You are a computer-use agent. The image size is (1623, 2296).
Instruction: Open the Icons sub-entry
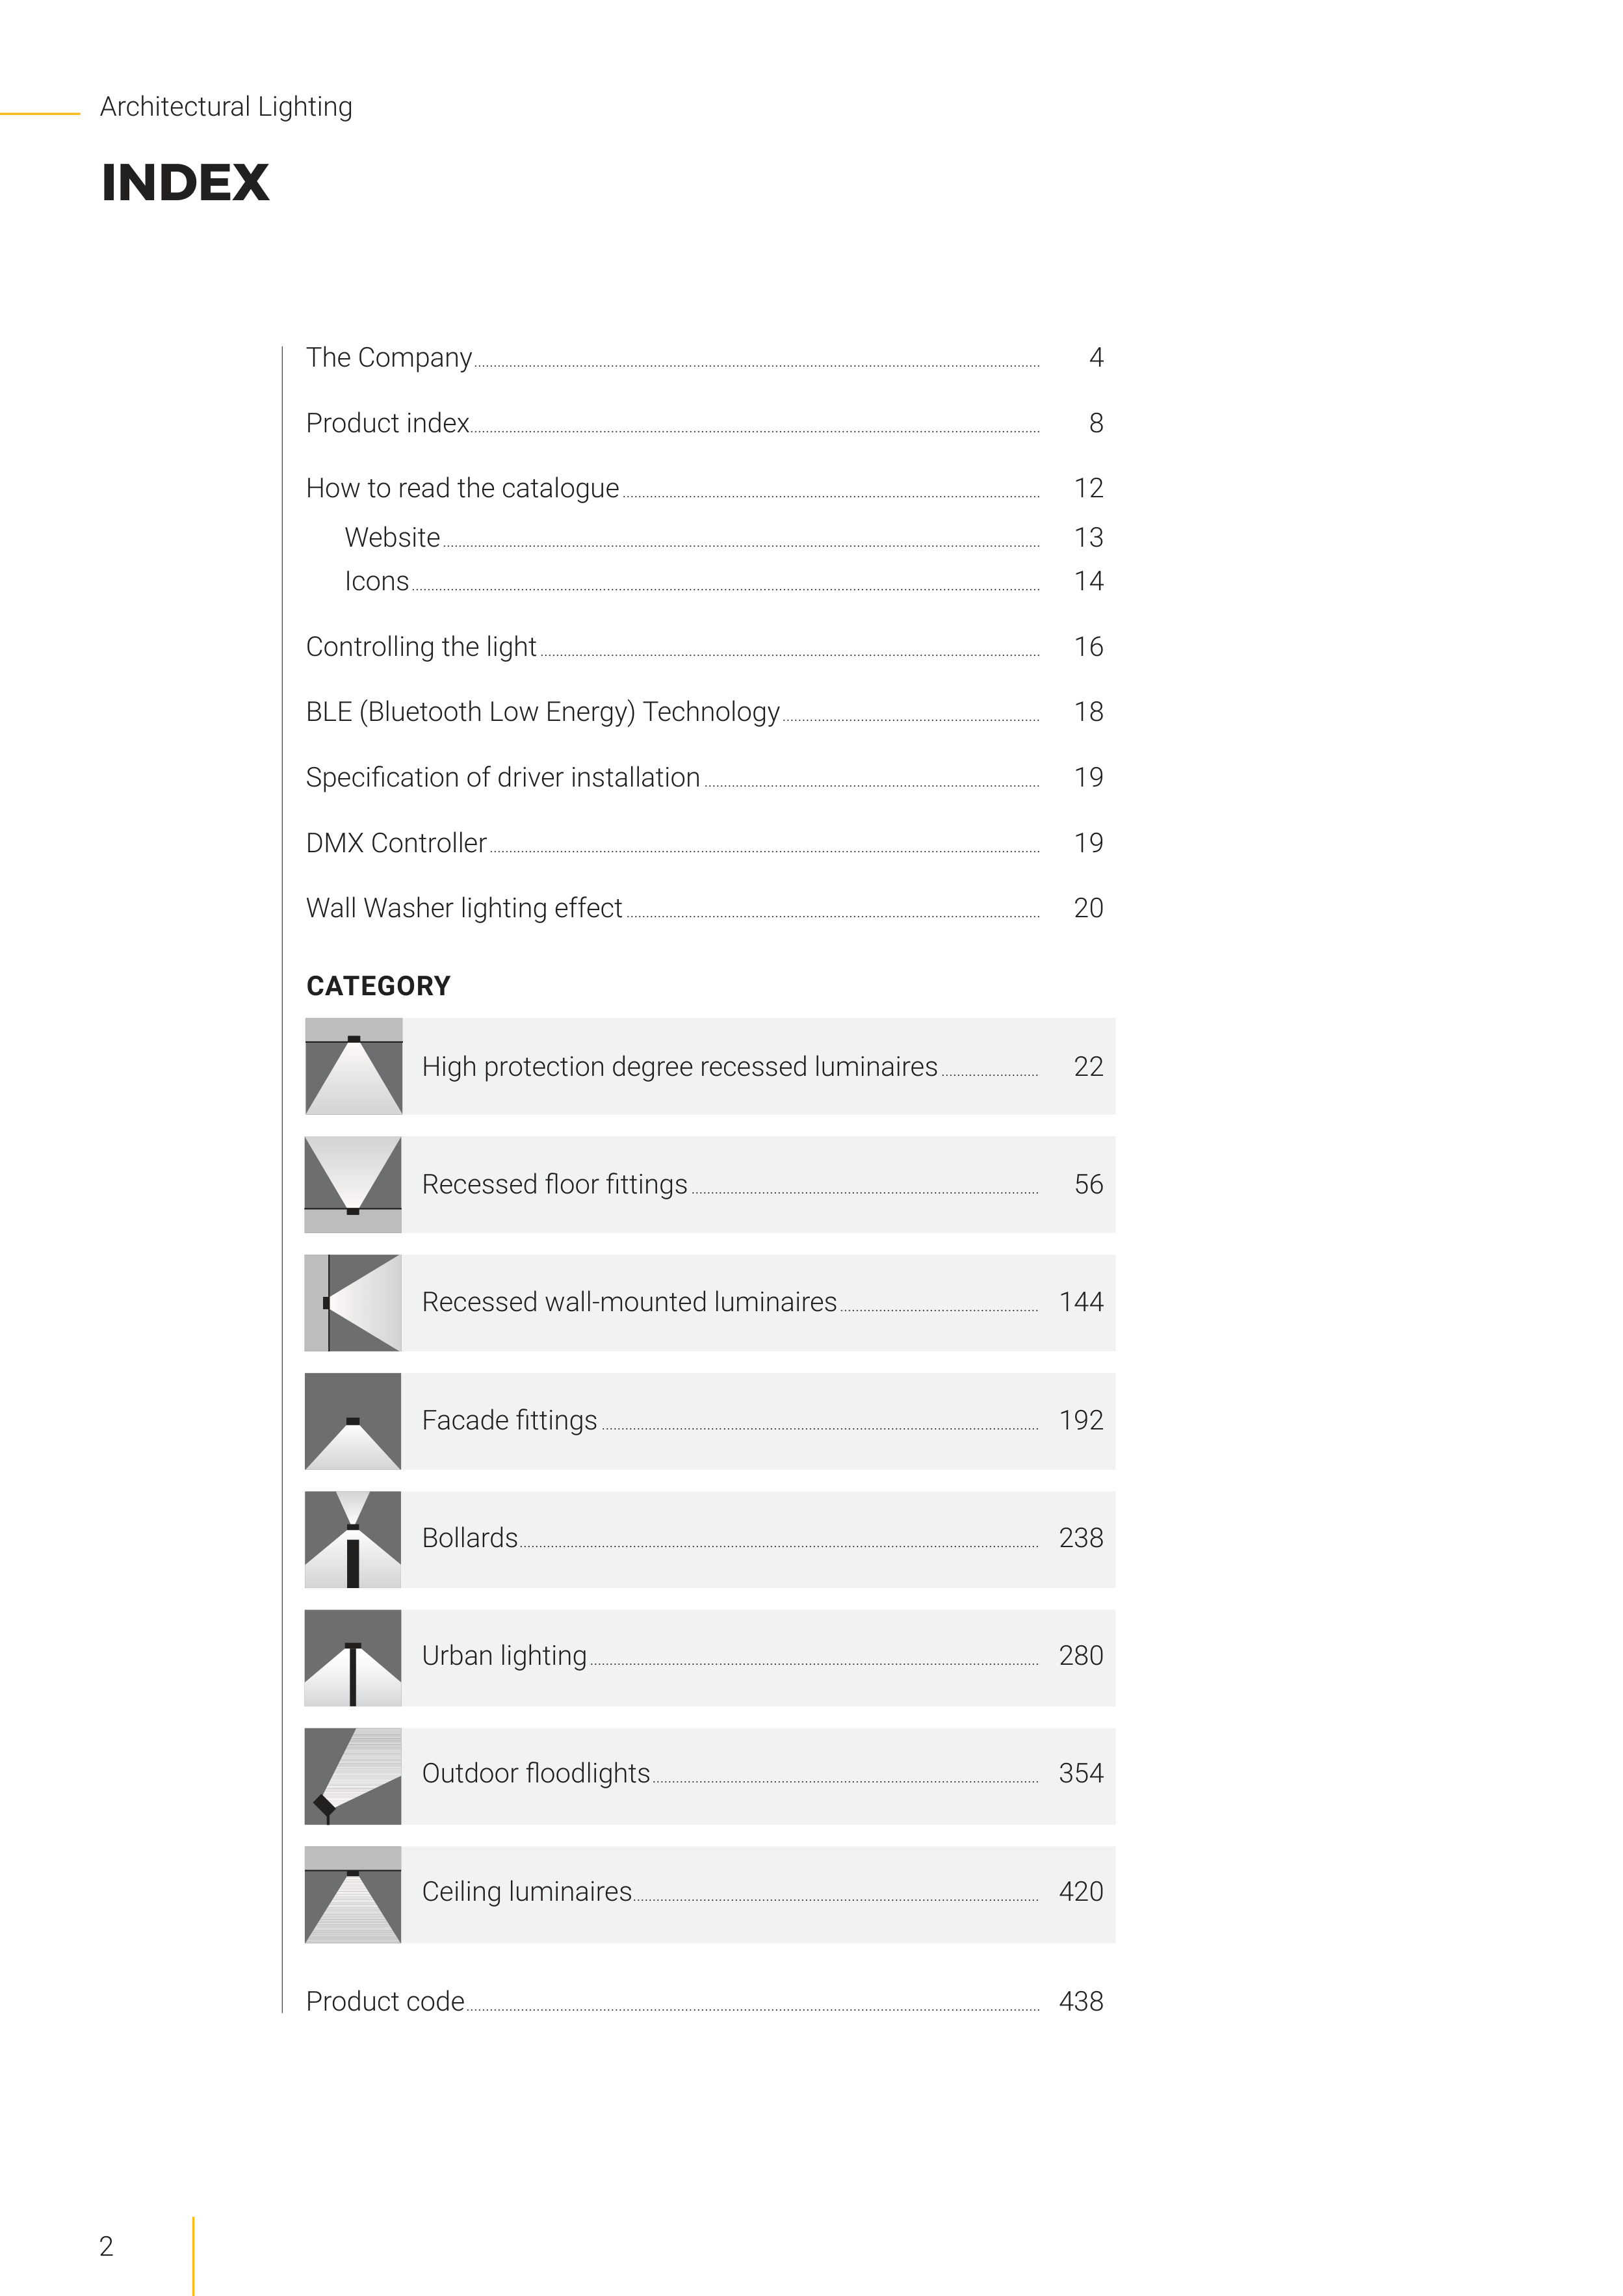pyautogui.click(x=377, y=581)
